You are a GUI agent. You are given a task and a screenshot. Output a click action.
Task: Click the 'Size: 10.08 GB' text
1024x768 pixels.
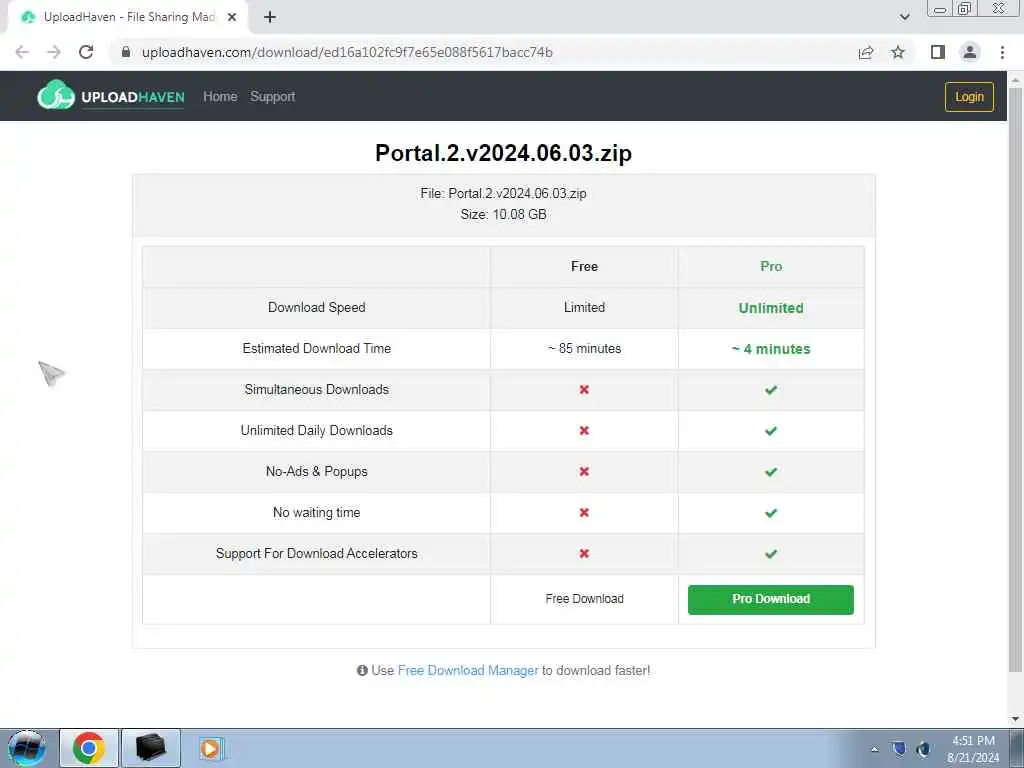pos(504,214)
